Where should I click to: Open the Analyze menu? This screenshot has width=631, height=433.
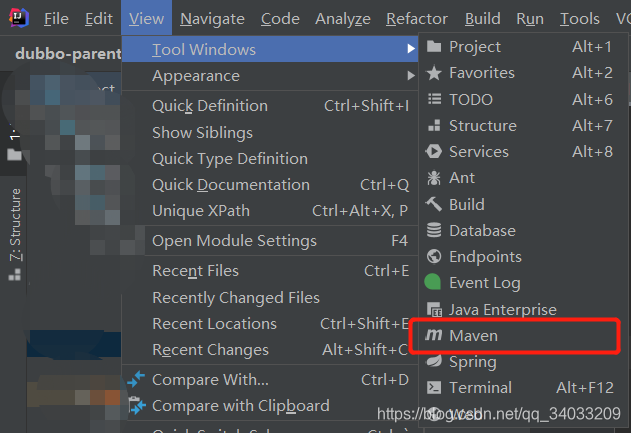click(343, 19)
